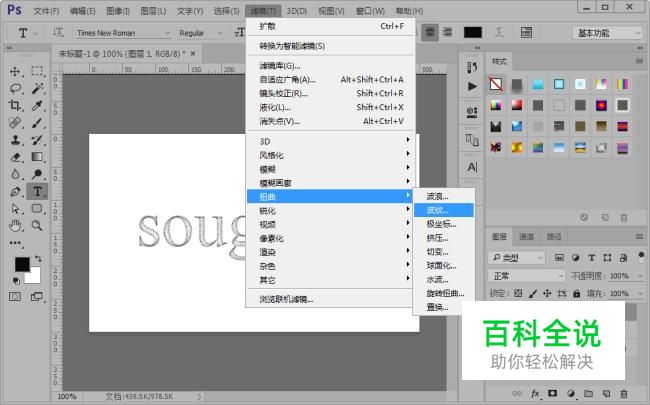This screenshot has width=650, height=405.
Task: Open the 填充 fill percentage dropdown
Action: pos(640,293)
